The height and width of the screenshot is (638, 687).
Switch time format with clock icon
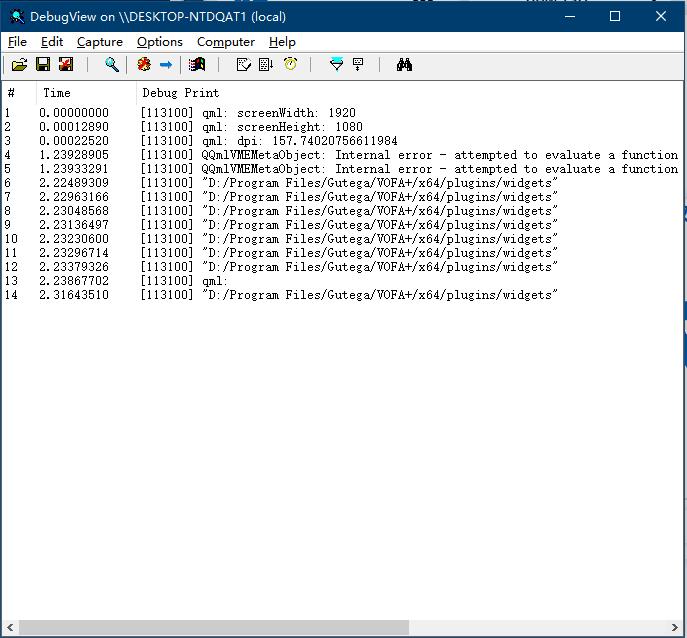[x=290, y=65]
